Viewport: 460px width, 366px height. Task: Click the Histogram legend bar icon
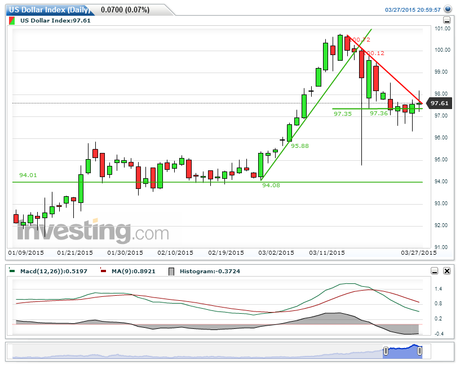[171, 271]
